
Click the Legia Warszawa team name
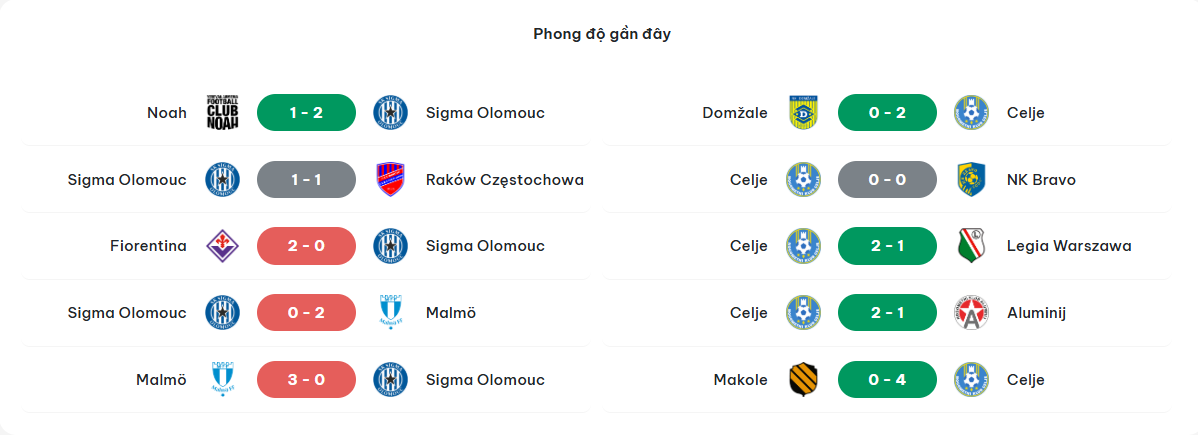(1069, 246)
